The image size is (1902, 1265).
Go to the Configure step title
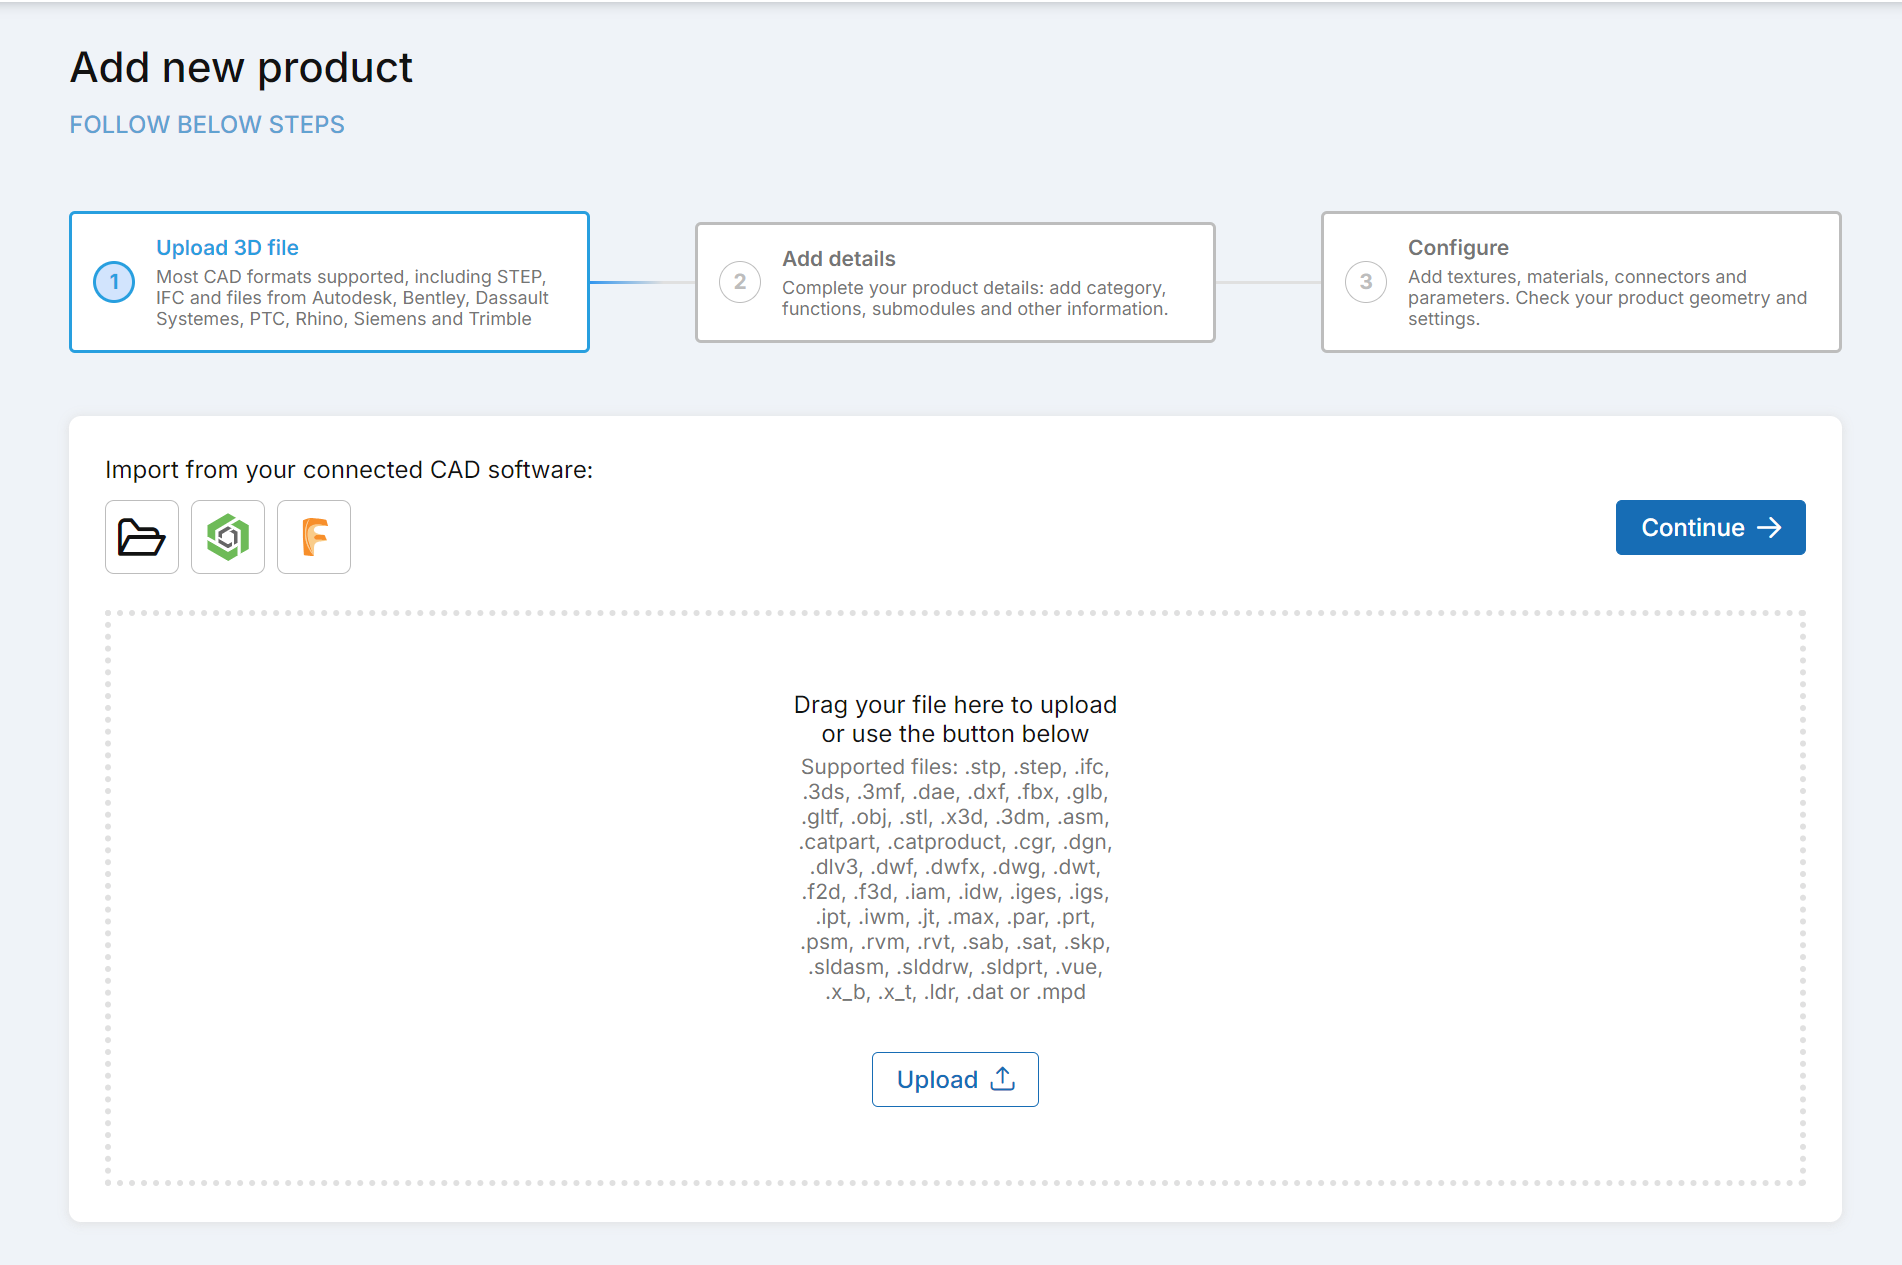point(1458,248)
